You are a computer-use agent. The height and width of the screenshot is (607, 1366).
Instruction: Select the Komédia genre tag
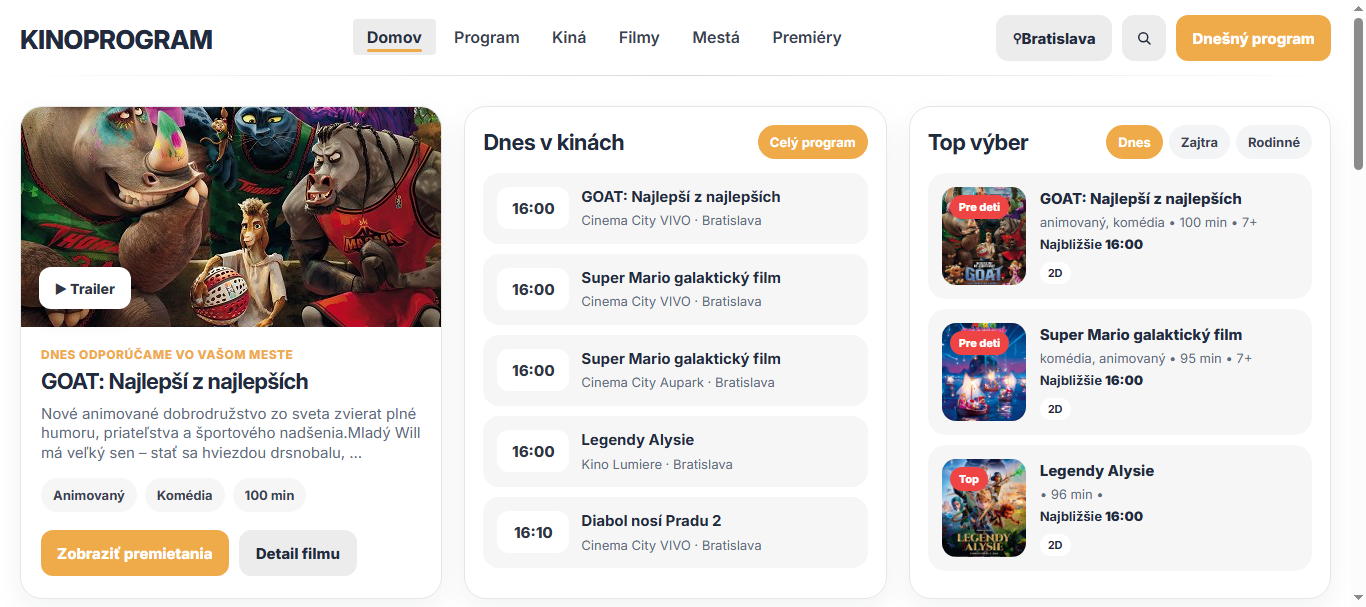coord(185,495)
